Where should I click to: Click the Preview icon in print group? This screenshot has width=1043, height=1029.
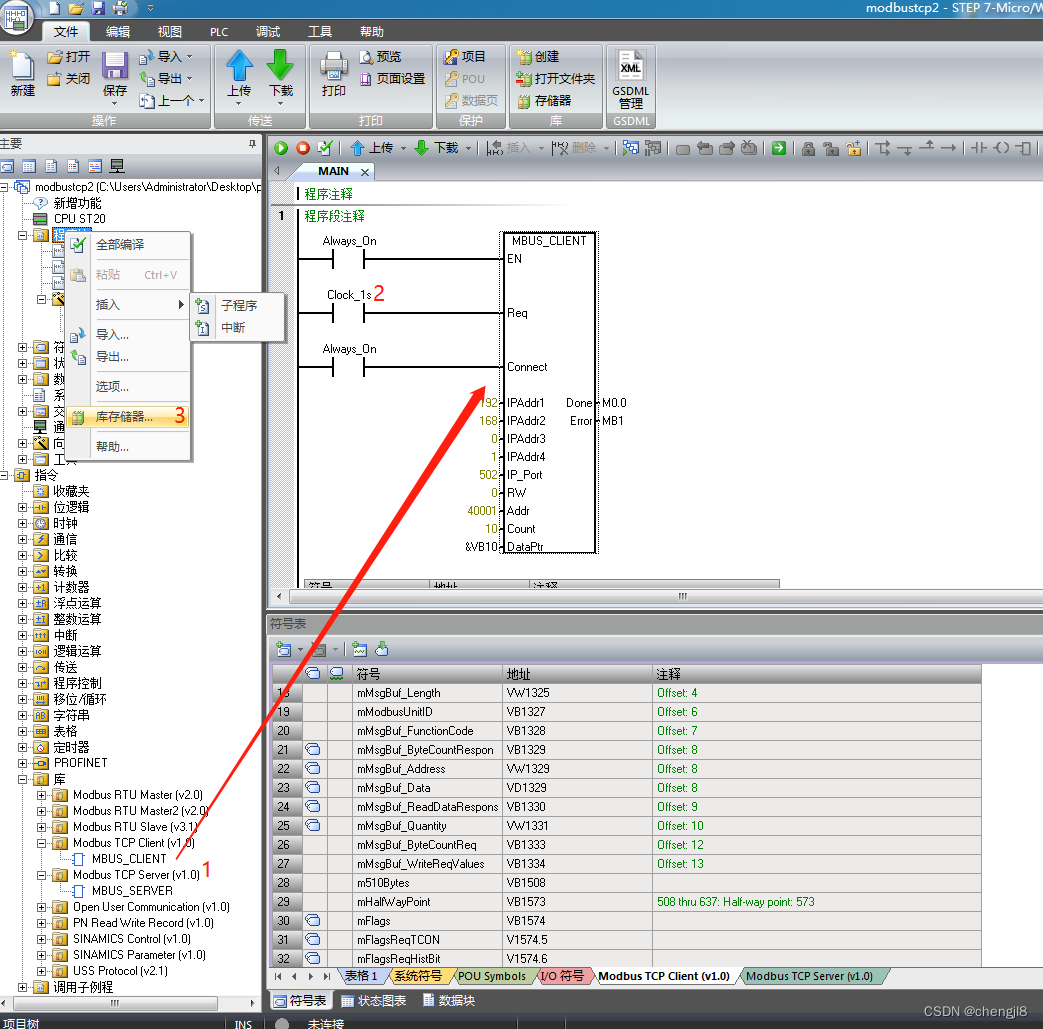tap(366, 57)
